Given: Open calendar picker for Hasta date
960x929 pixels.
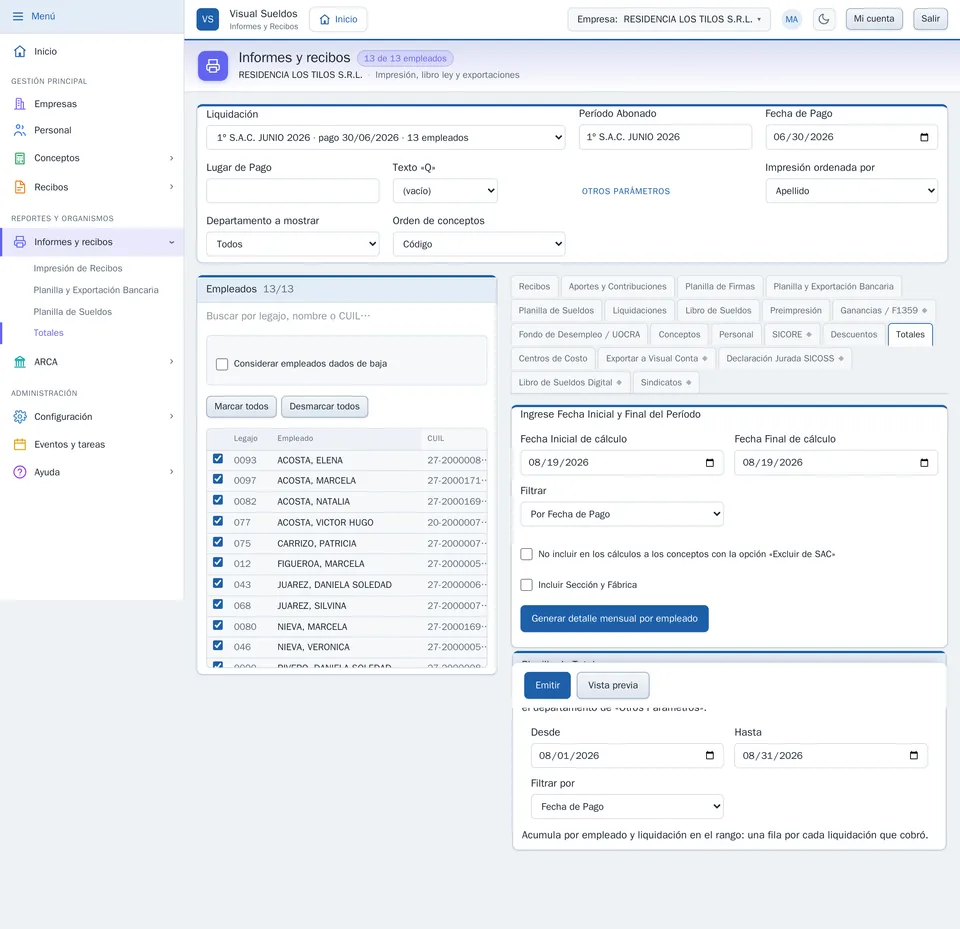Looking at the screenshot, I should (913, 756).
